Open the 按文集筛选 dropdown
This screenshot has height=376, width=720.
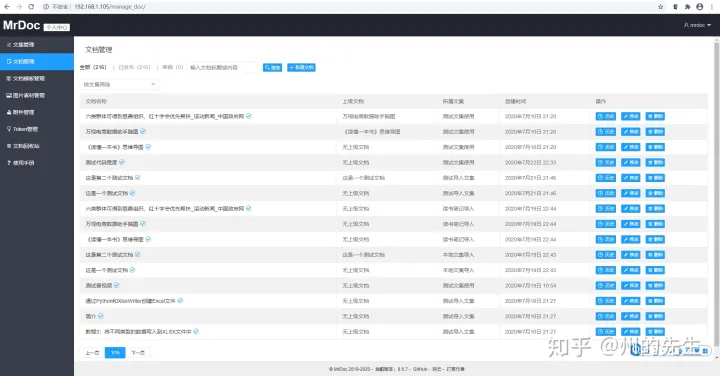[x=119, y=84]
